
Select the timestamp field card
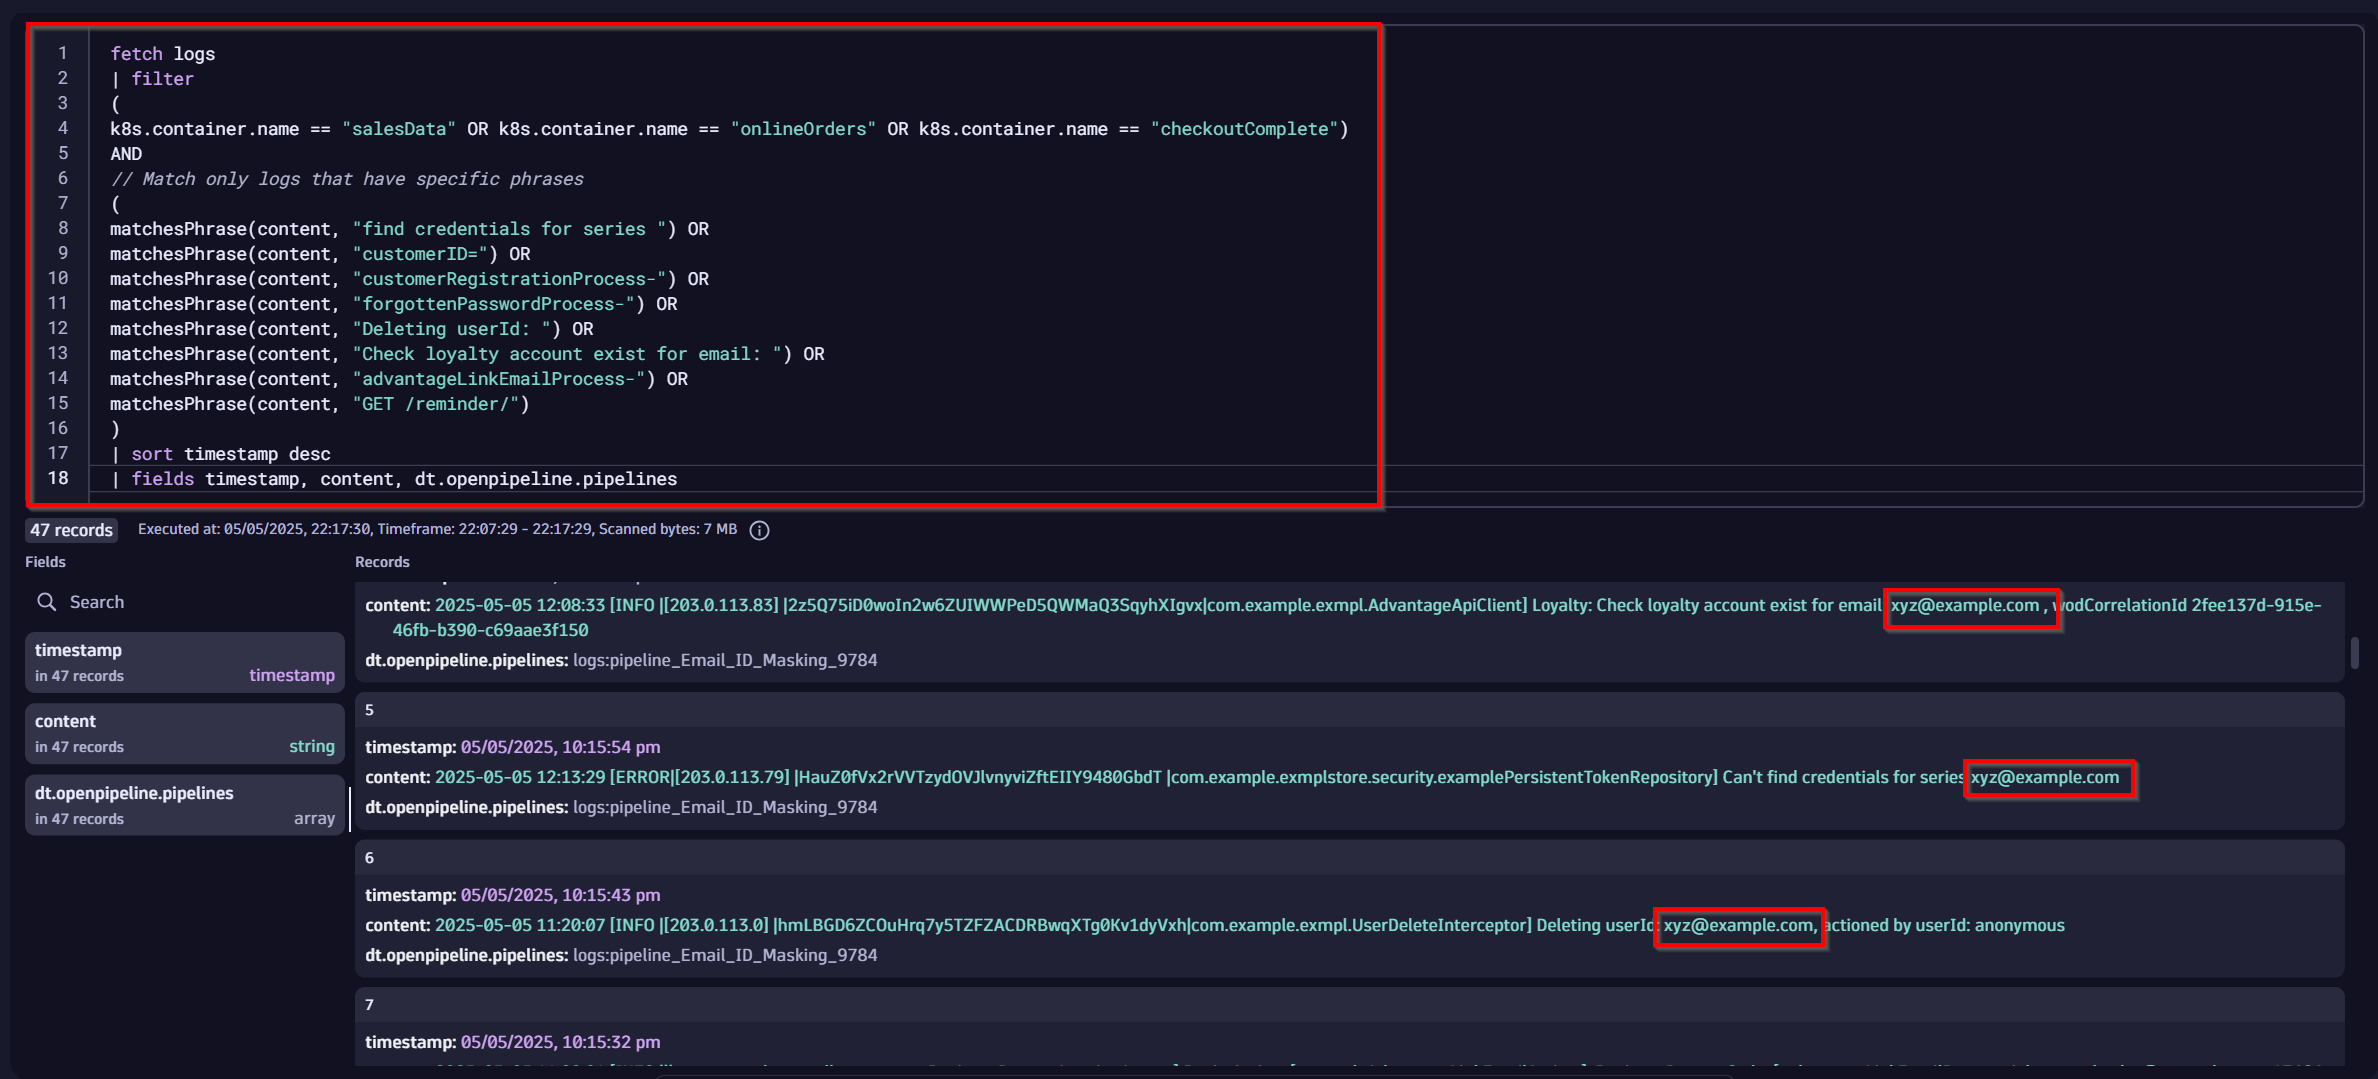184,662
